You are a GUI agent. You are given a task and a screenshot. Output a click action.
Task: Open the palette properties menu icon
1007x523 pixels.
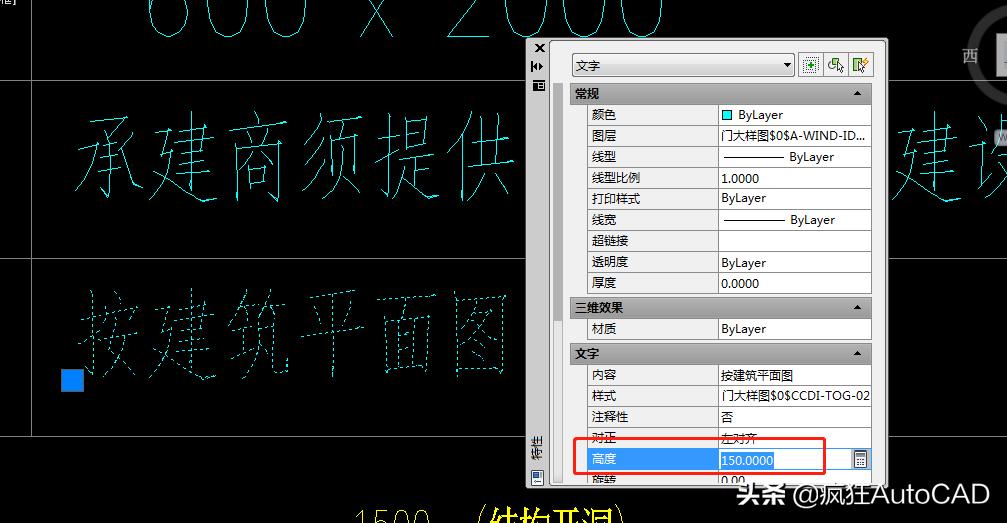click(539, 85)
